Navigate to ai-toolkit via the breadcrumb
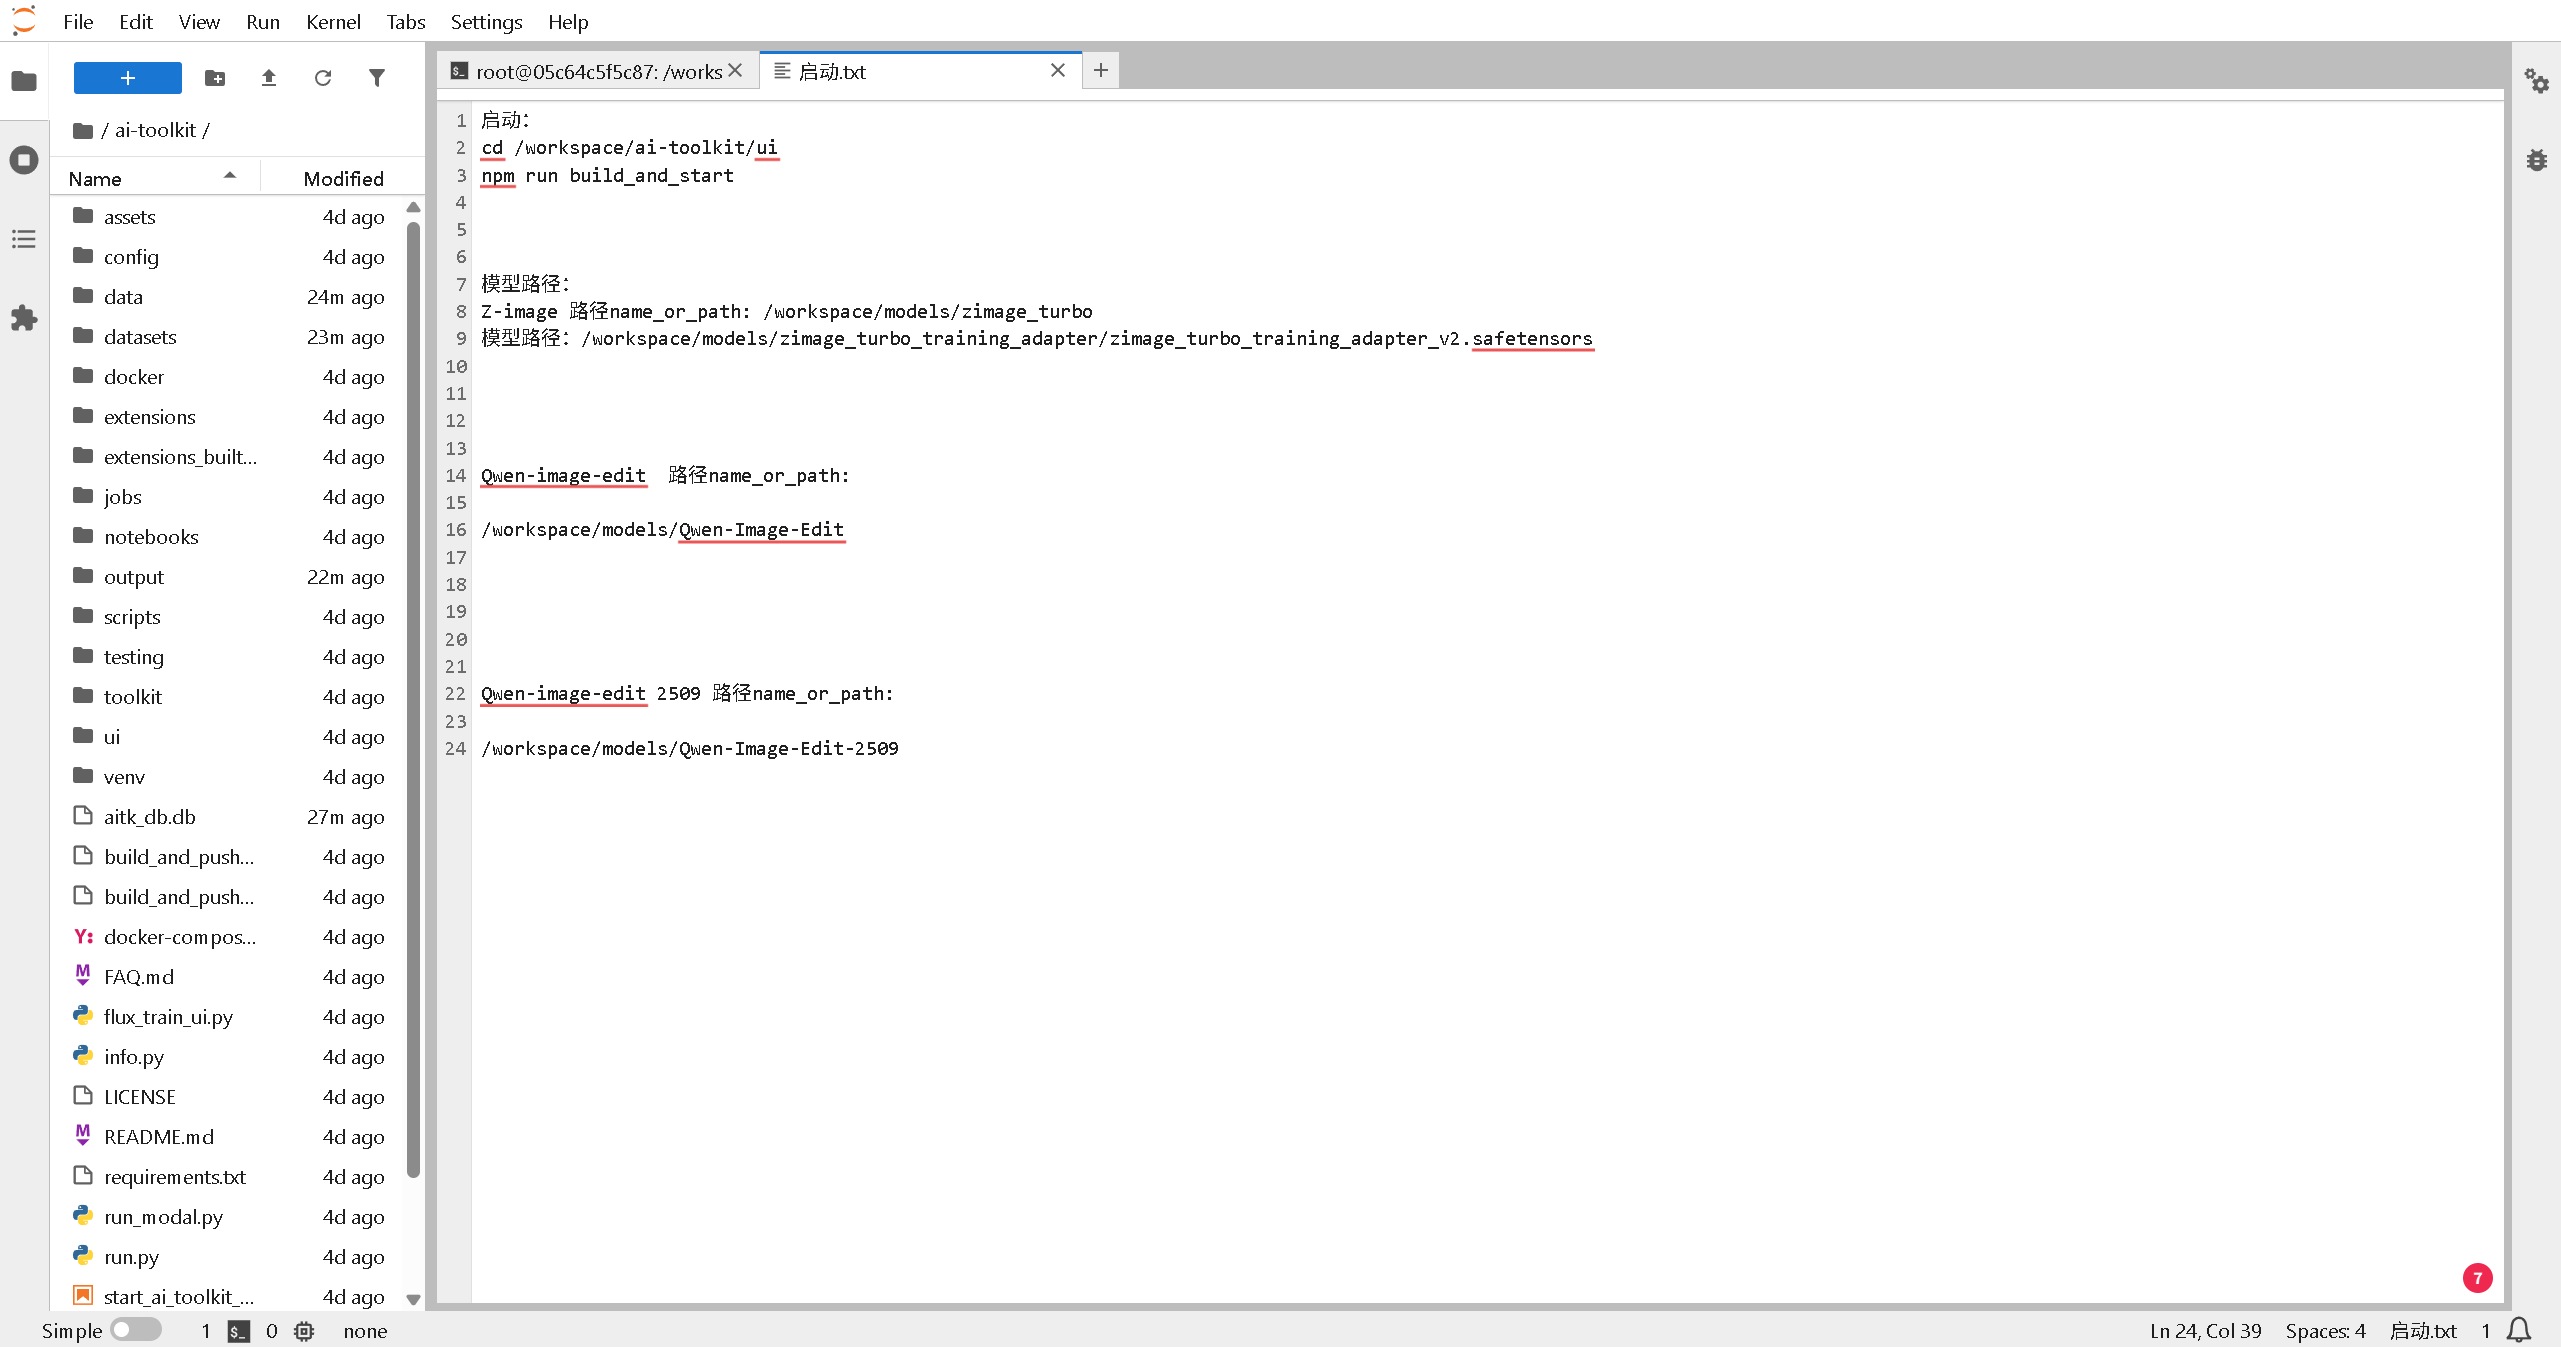 (x=155, y=130)
